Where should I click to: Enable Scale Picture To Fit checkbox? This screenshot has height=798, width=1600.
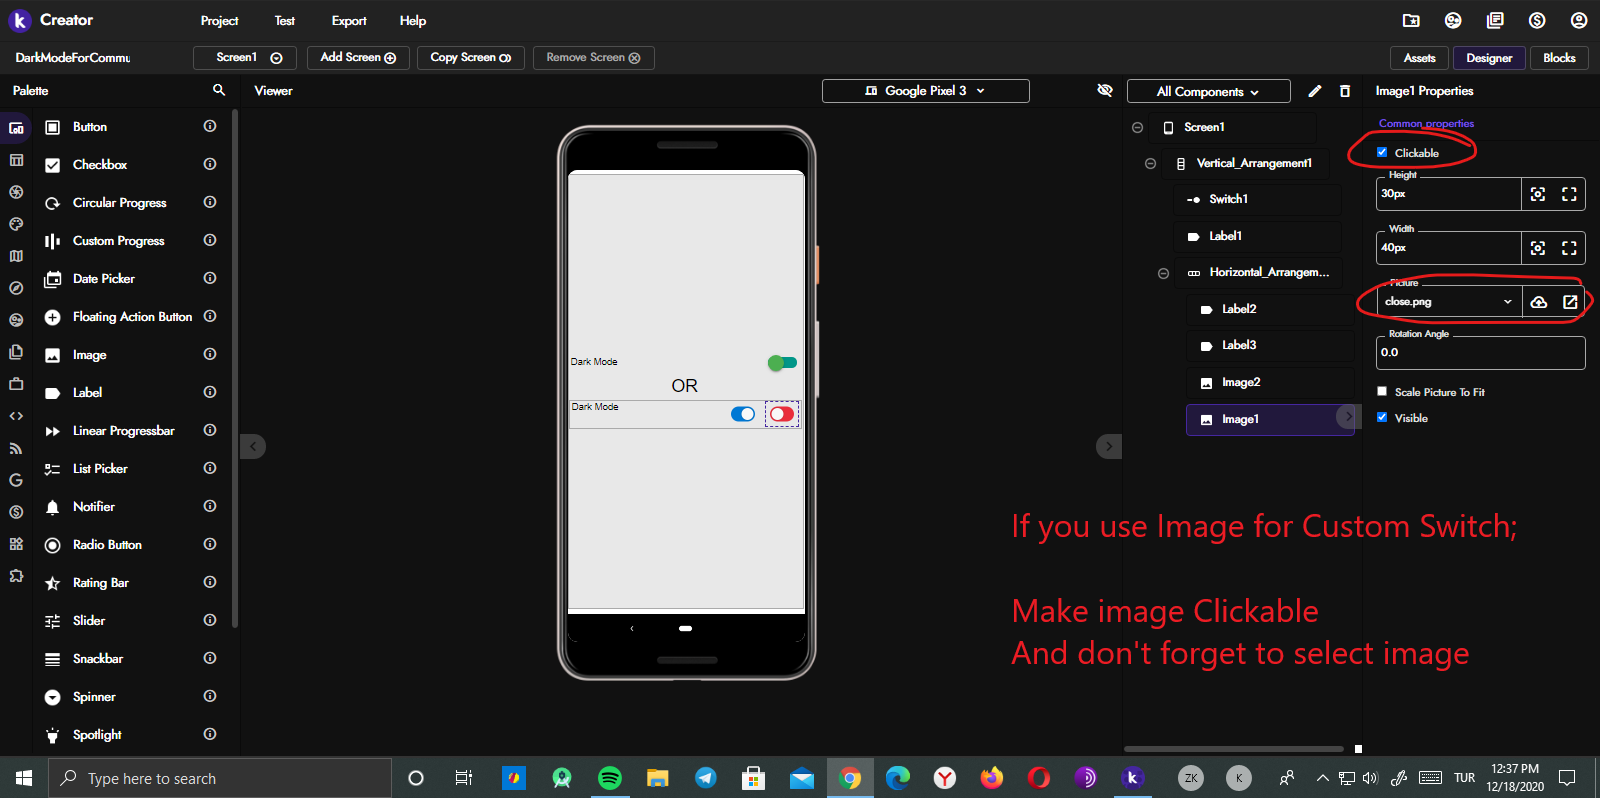pos(1382,392)
